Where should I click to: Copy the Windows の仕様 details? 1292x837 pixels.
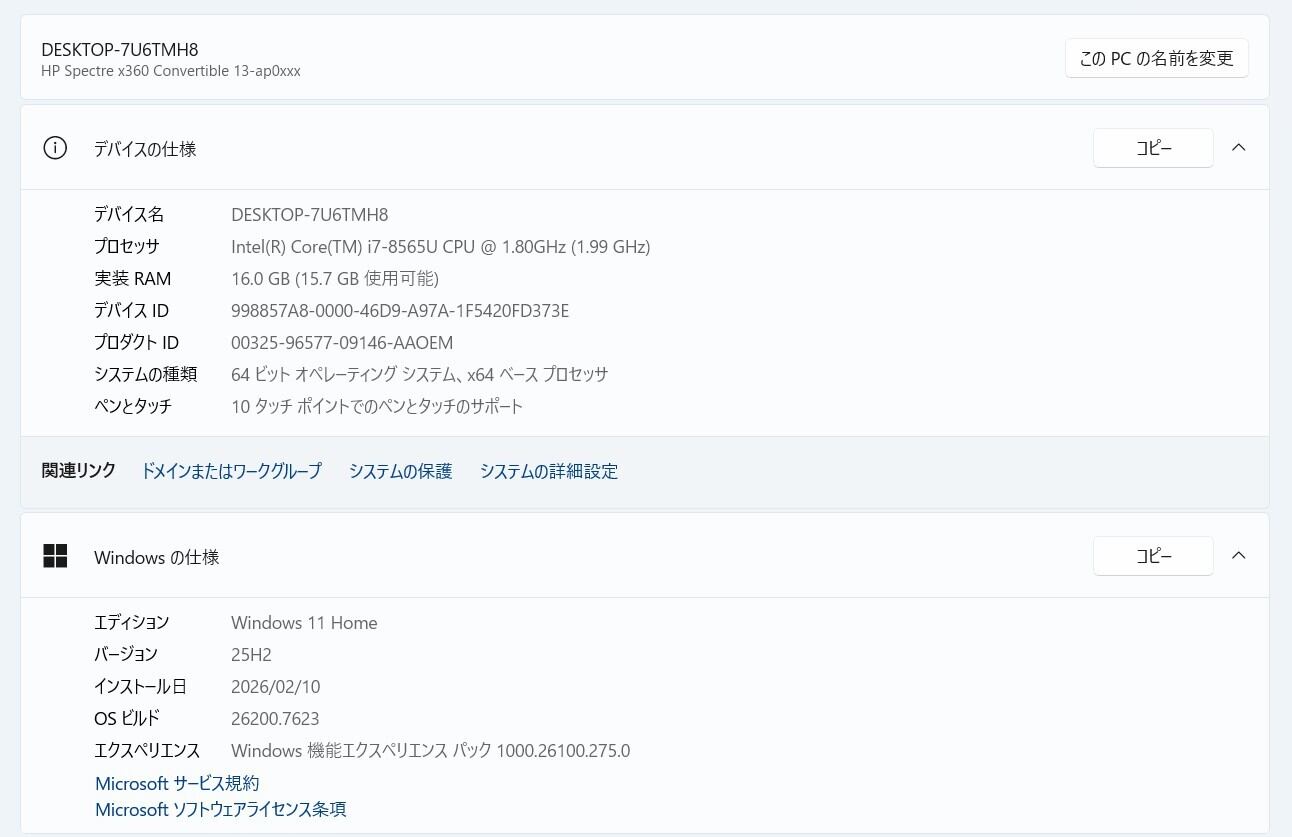[x=1153, y=556]
